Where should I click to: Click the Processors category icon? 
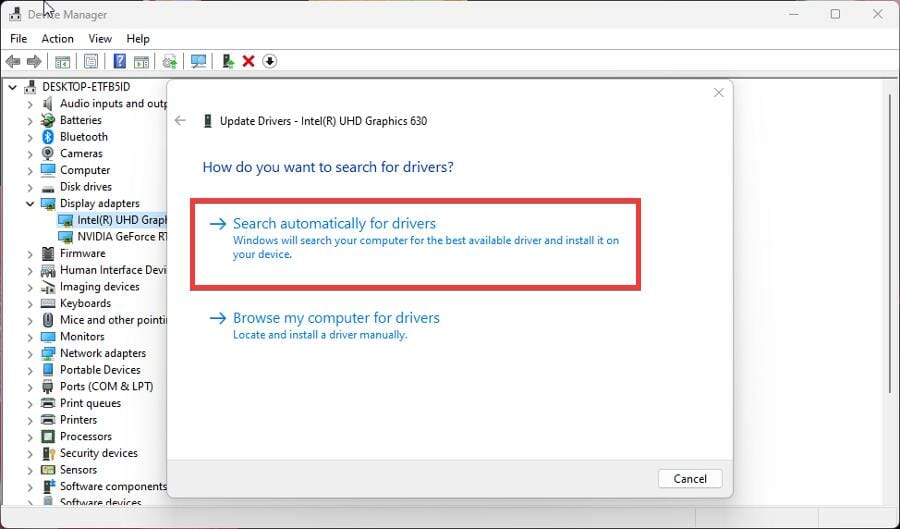(x=48, y=437)
